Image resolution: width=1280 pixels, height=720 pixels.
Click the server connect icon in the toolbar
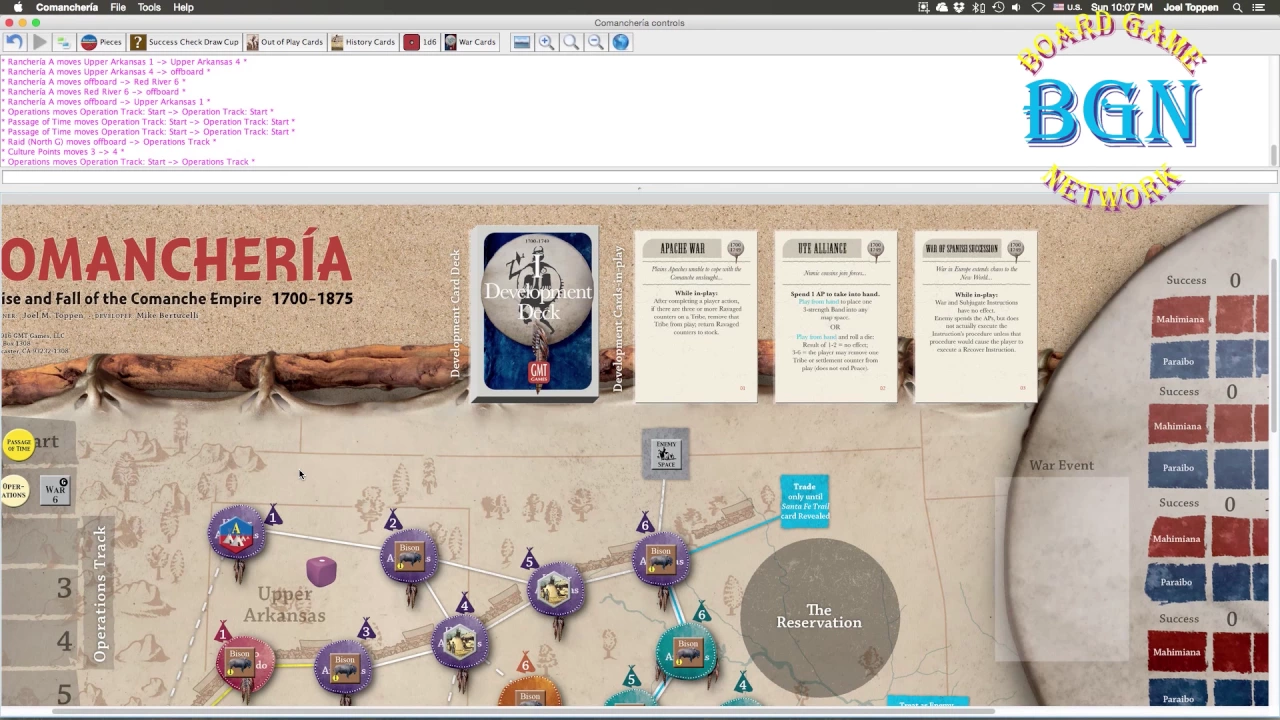pyautogui.click(x=63, y=42)
